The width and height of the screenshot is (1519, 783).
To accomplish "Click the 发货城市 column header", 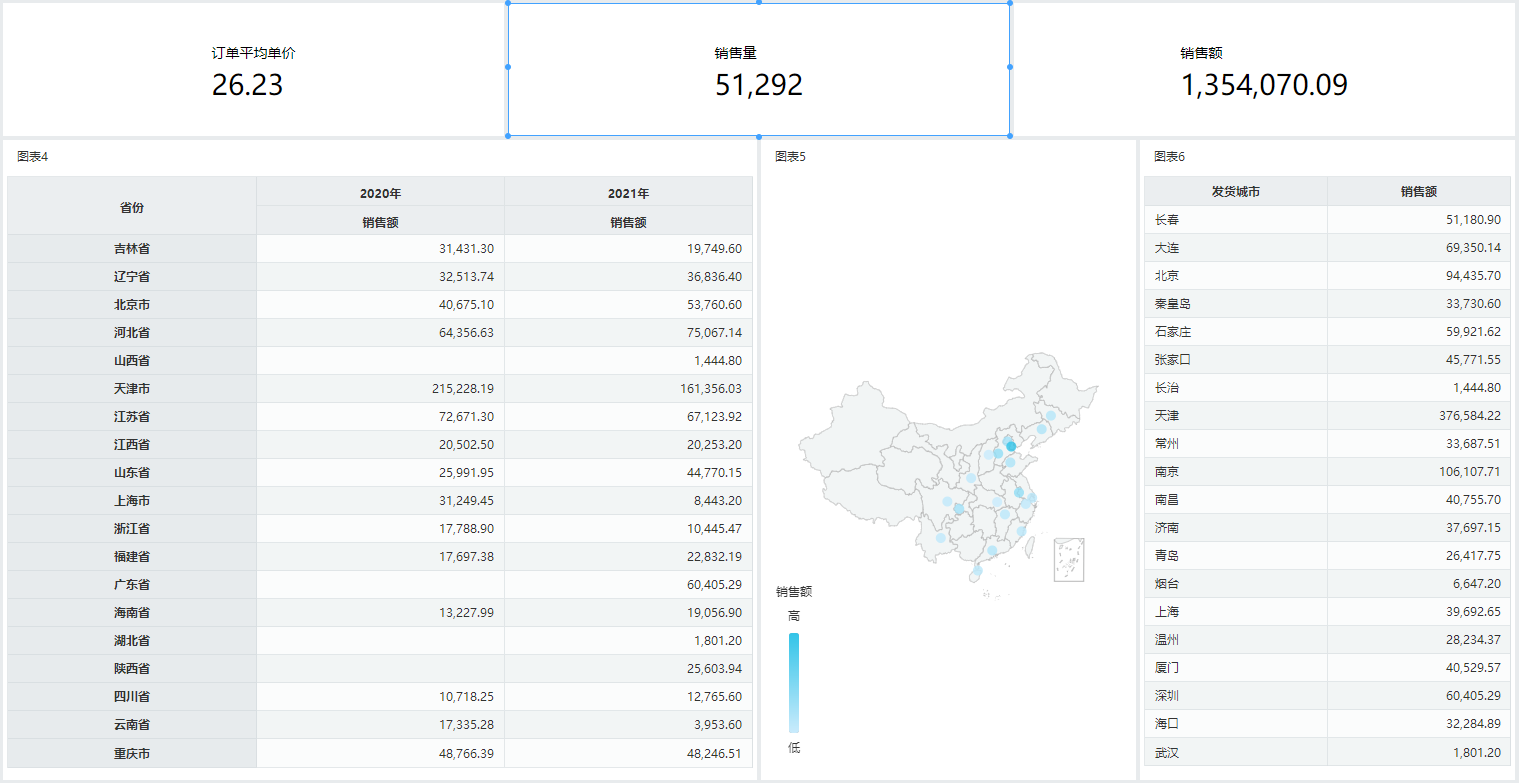I will point(1236,192).
